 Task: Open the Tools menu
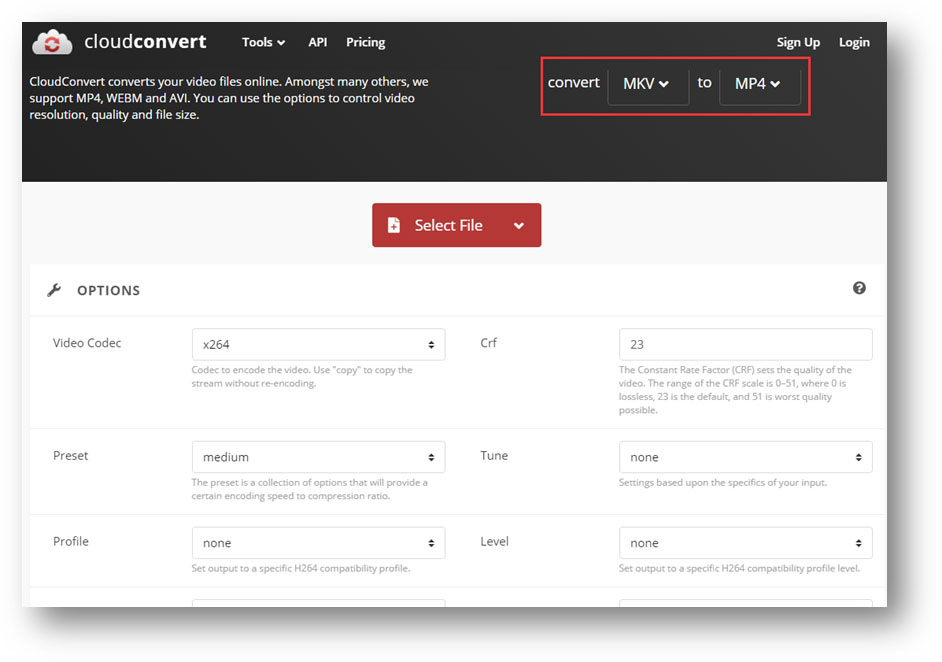click(263, 42)
